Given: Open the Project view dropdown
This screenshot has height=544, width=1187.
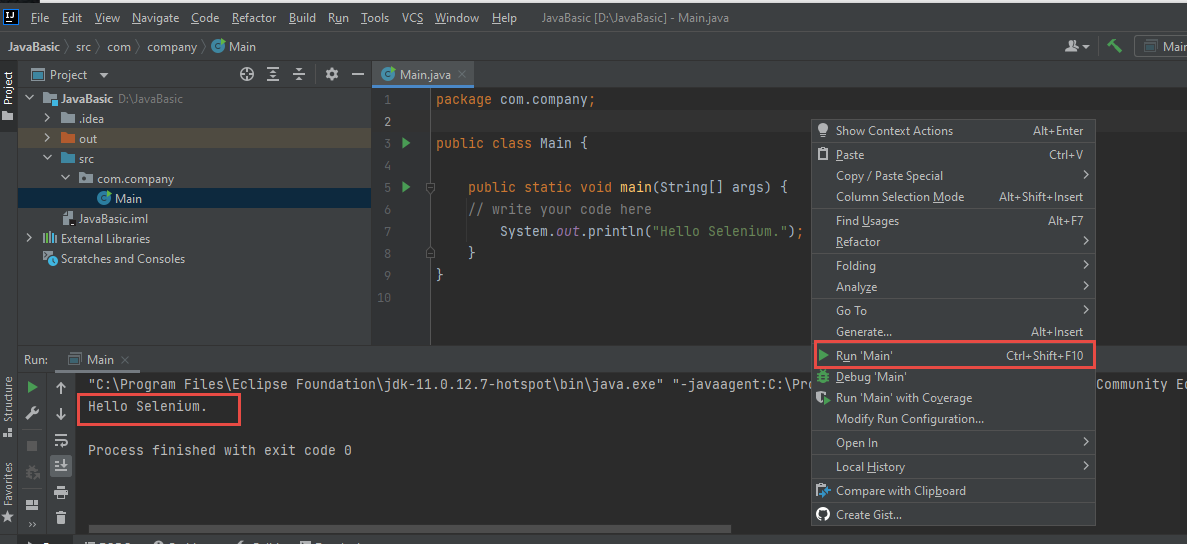Looking at the screenshot, I should (104, 75).
